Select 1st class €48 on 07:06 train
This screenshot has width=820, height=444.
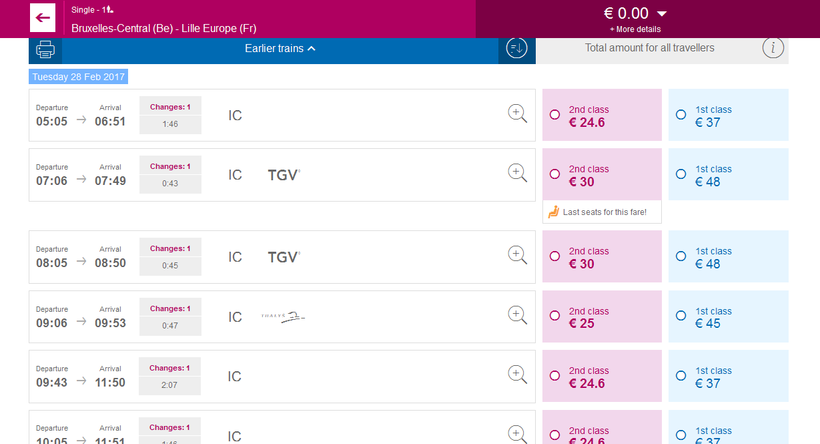681,174
